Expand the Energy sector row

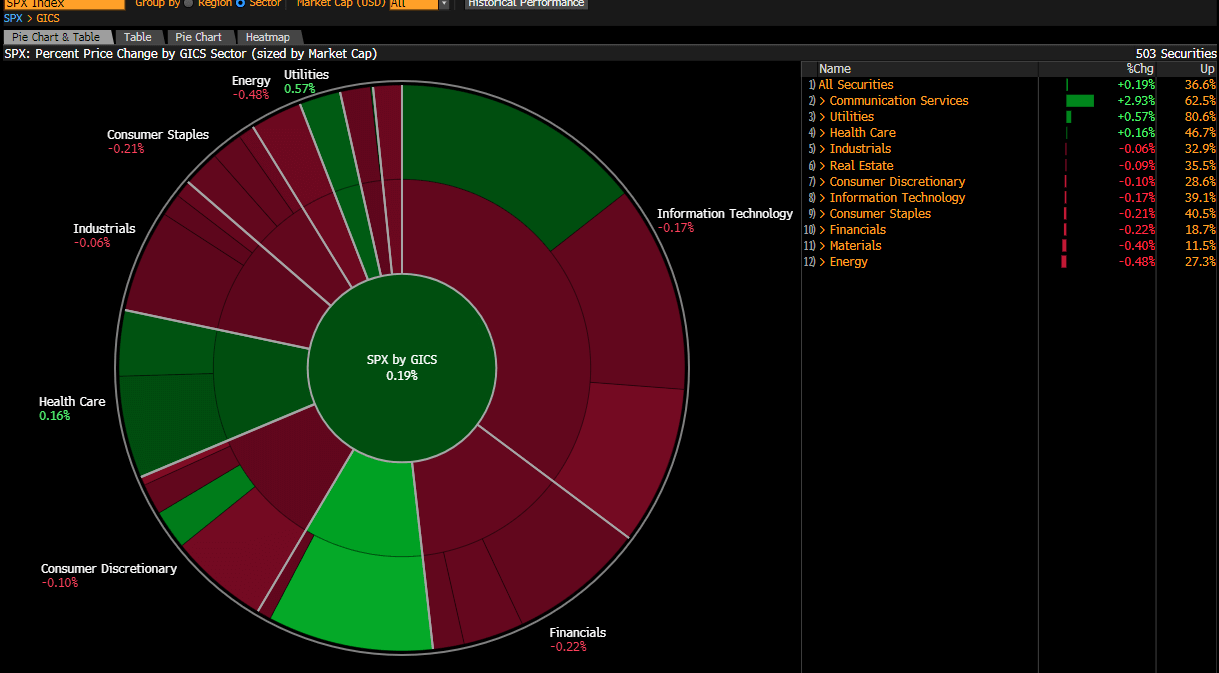(820, 261)
